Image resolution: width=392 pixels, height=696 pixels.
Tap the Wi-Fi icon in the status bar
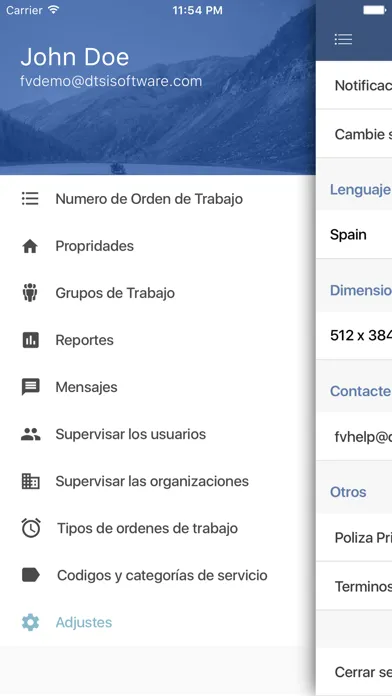click(x=53, y=10)
